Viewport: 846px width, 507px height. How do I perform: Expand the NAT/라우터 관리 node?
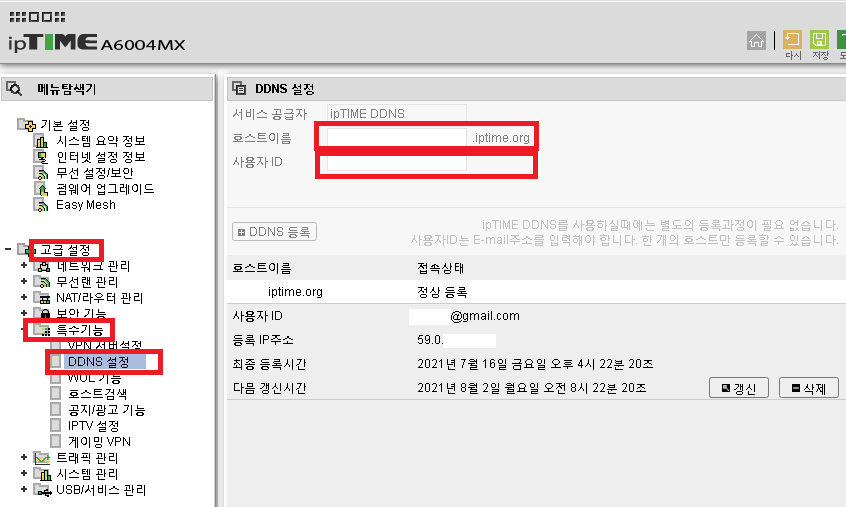[x=24, y=297]
